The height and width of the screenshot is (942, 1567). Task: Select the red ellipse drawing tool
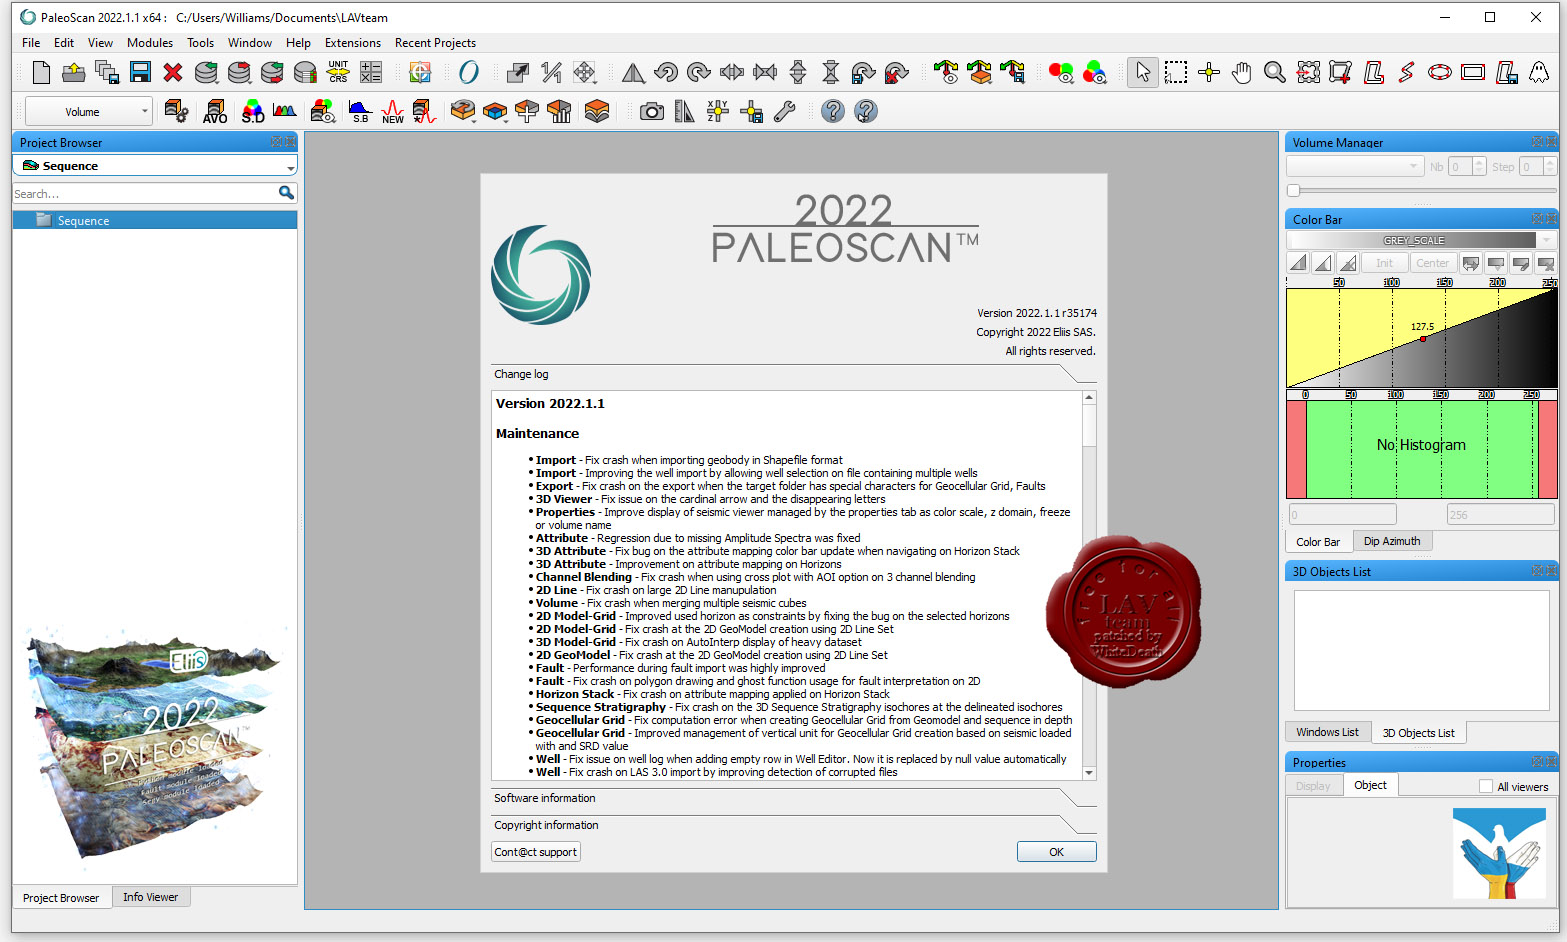point(1439,72)
